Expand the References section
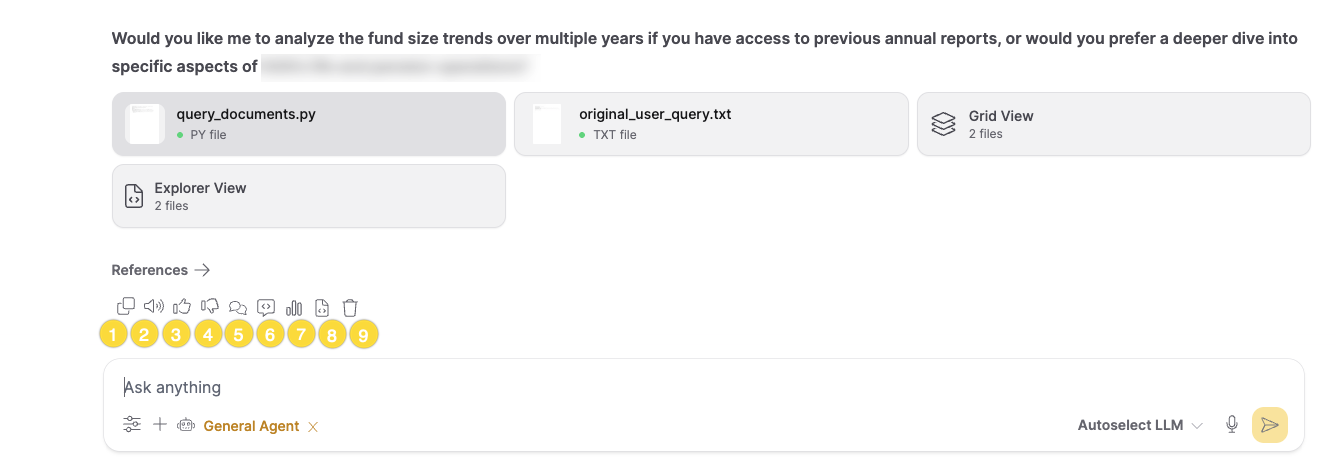 pos(161,270)
